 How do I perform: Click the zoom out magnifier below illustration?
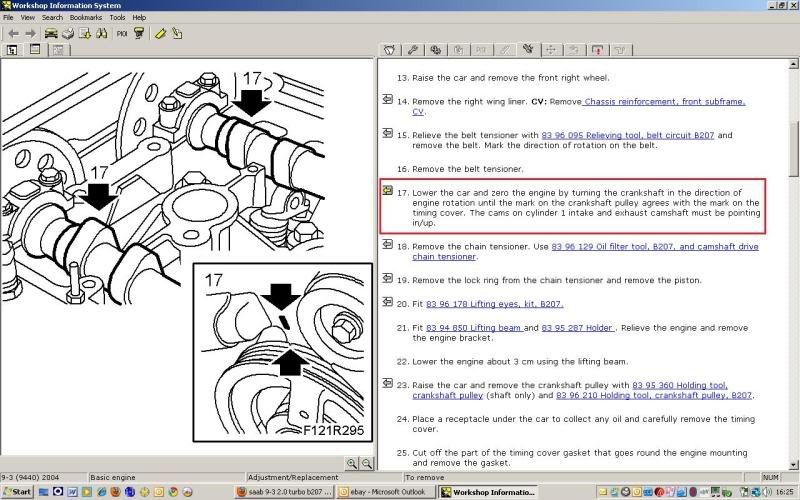367,463
